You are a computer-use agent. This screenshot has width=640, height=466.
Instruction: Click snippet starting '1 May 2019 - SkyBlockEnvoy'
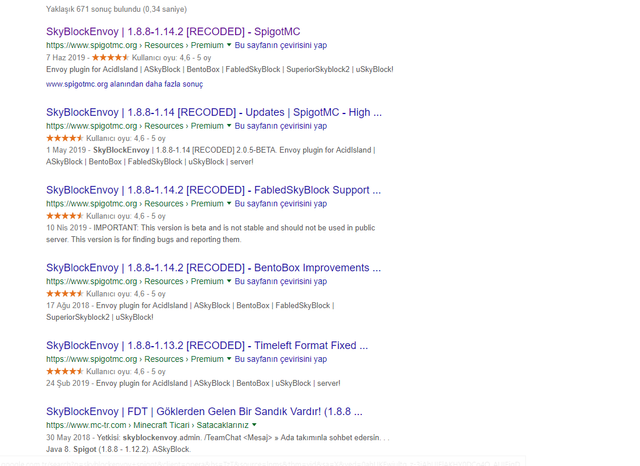coord(211,156)
